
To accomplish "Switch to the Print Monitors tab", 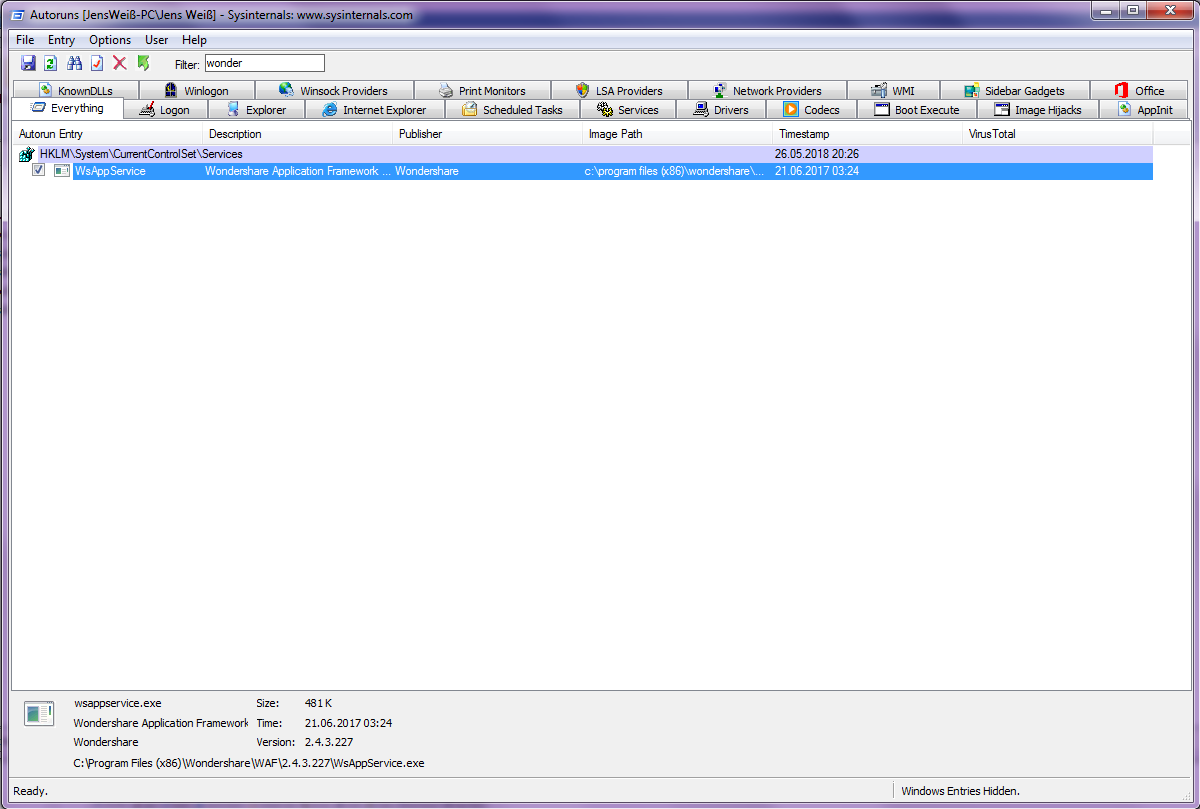I will (481, 90).
